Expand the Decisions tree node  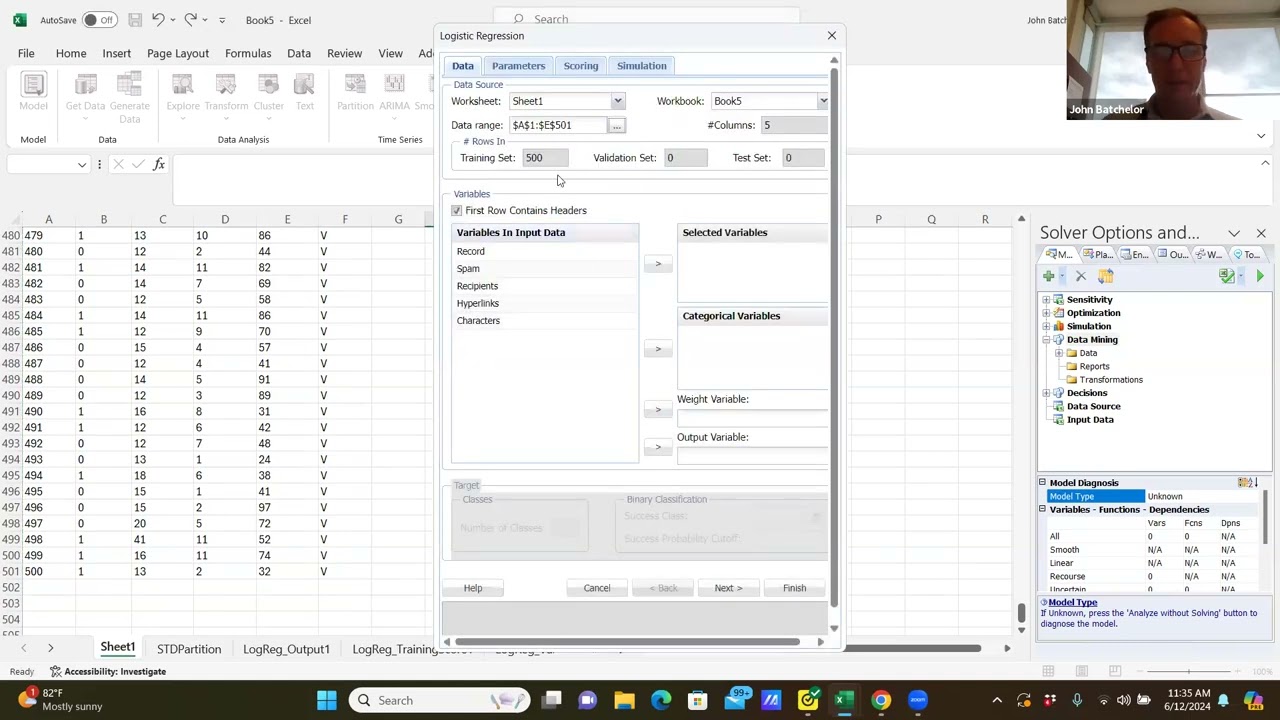click(x=1046, y=393)
